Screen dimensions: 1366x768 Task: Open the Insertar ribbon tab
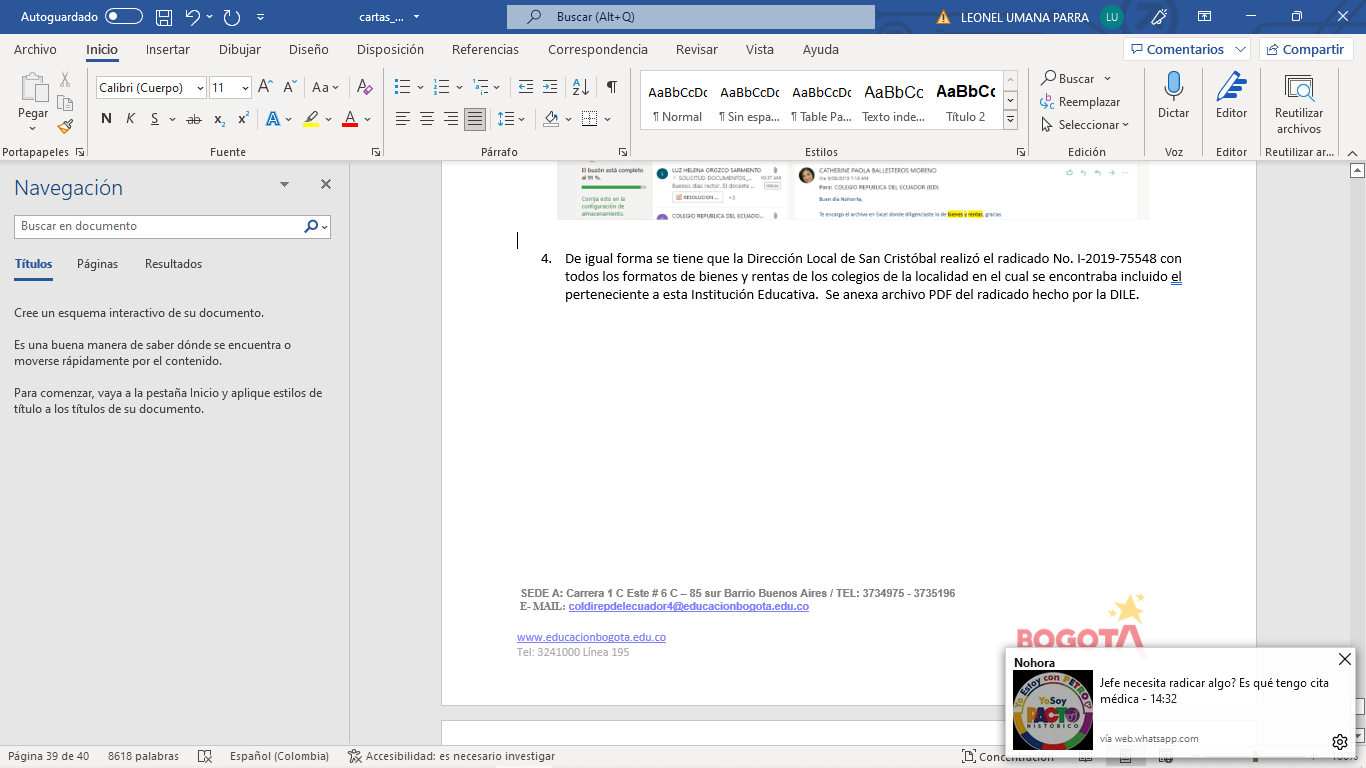(x=167, y=49)
